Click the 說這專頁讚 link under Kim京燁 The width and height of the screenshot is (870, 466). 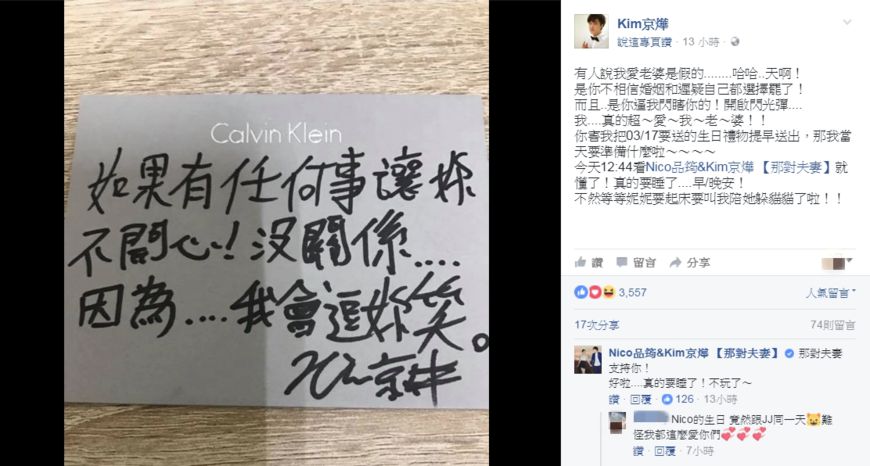tap(645, 42)
